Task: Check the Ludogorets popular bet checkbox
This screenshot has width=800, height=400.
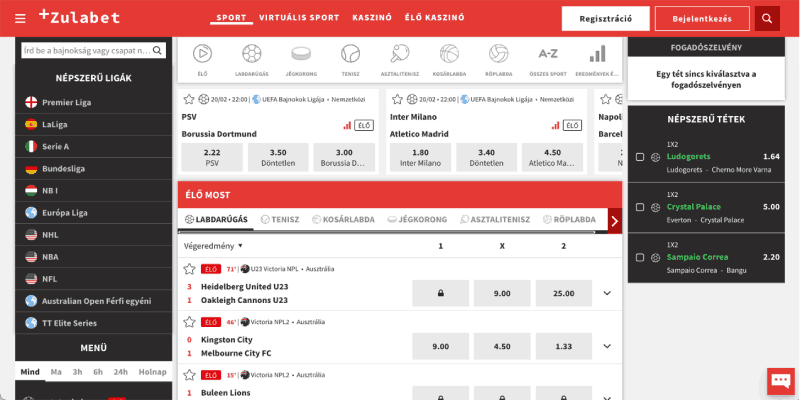Action: coord(640,157)
